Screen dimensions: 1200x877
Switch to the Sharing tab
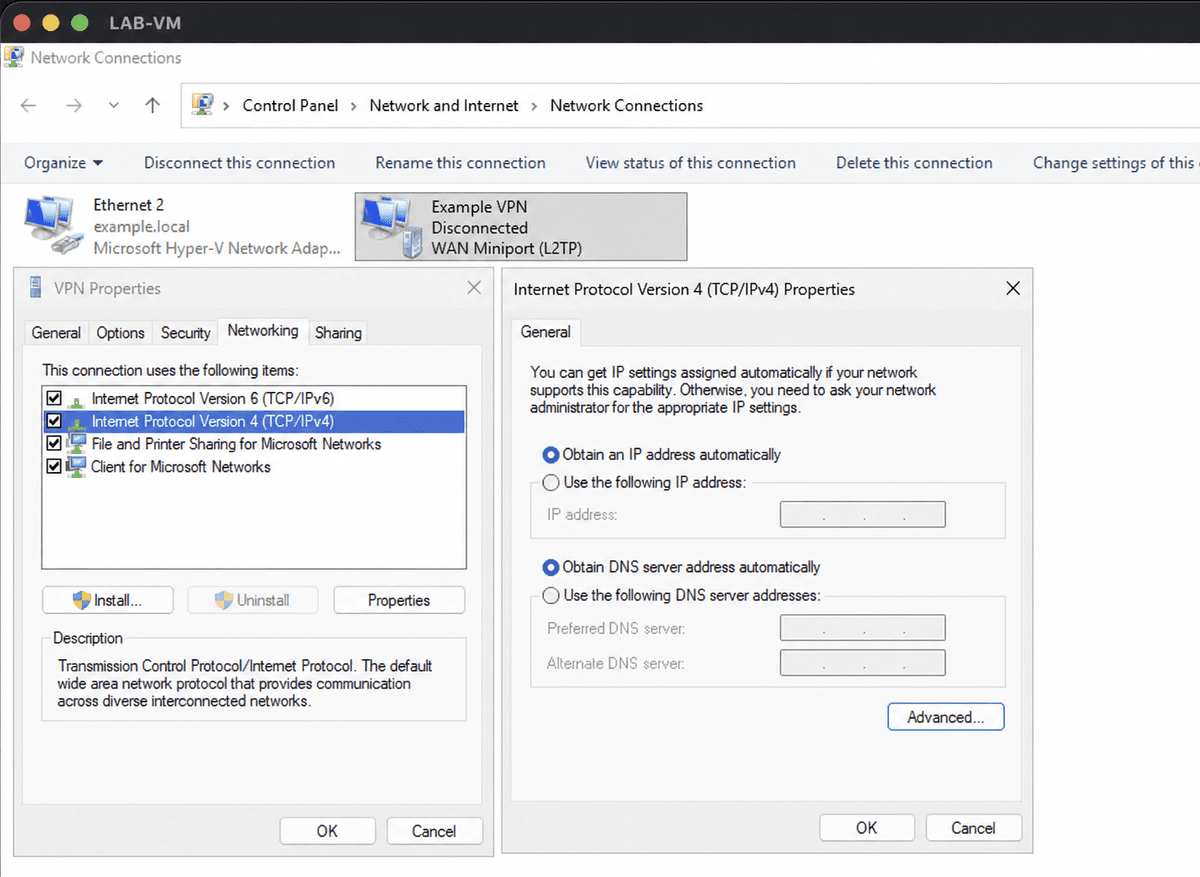[x=338, y=333]
